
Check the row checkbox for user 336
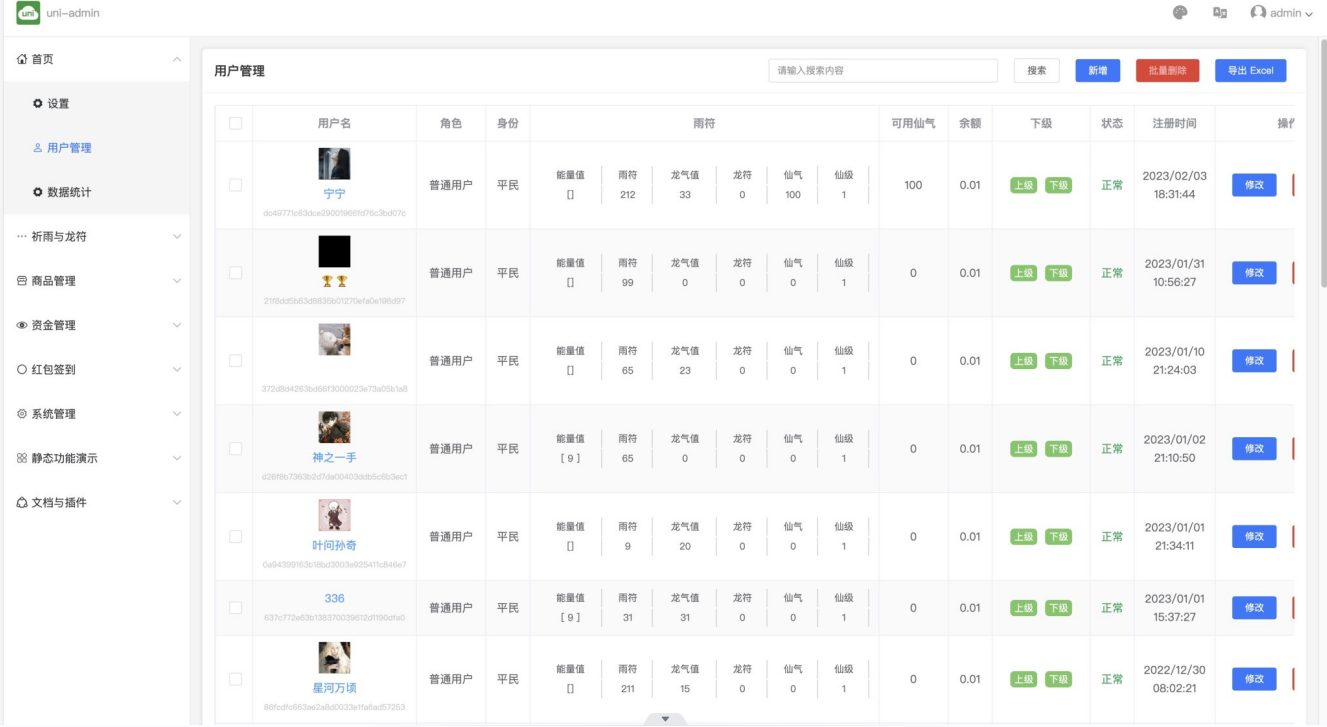[x=235, y=608]
